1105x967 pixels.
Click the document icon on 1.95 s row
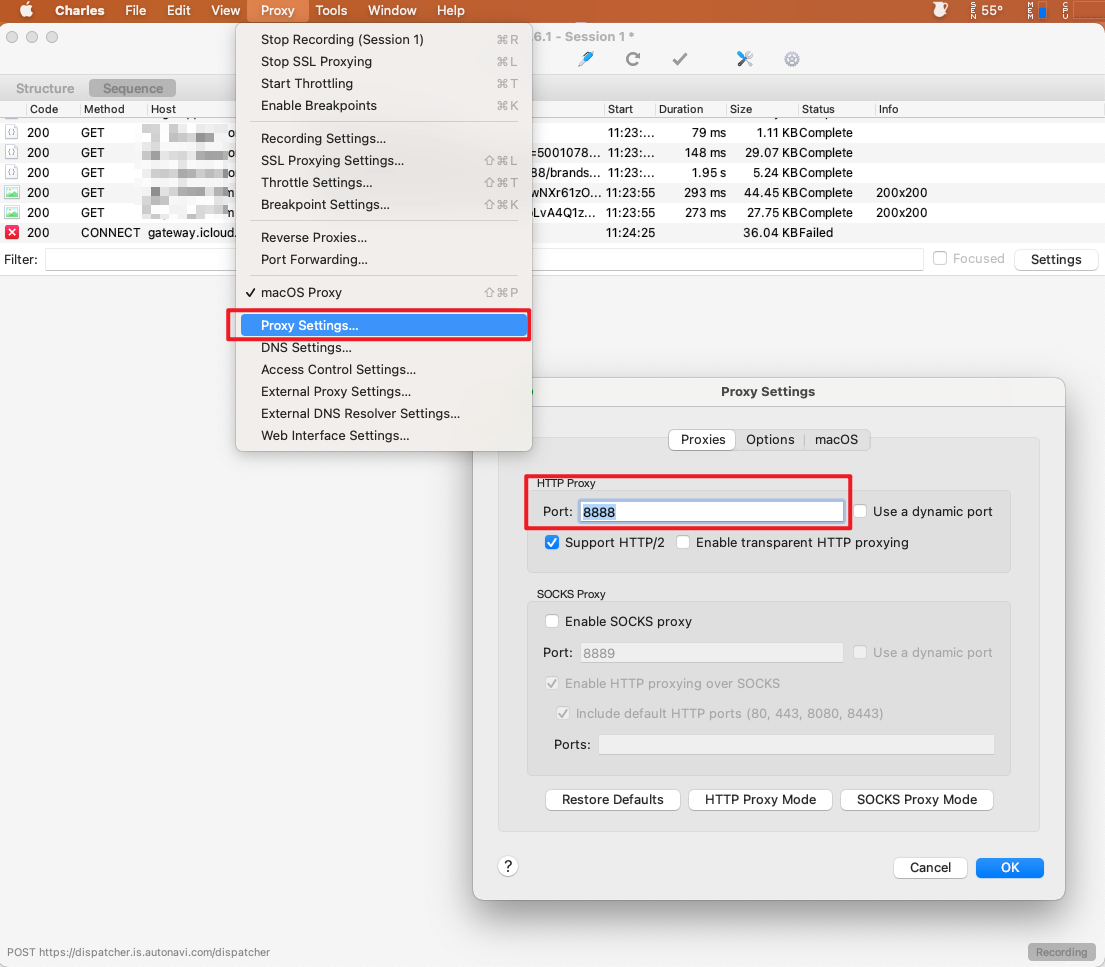point(11,173)
